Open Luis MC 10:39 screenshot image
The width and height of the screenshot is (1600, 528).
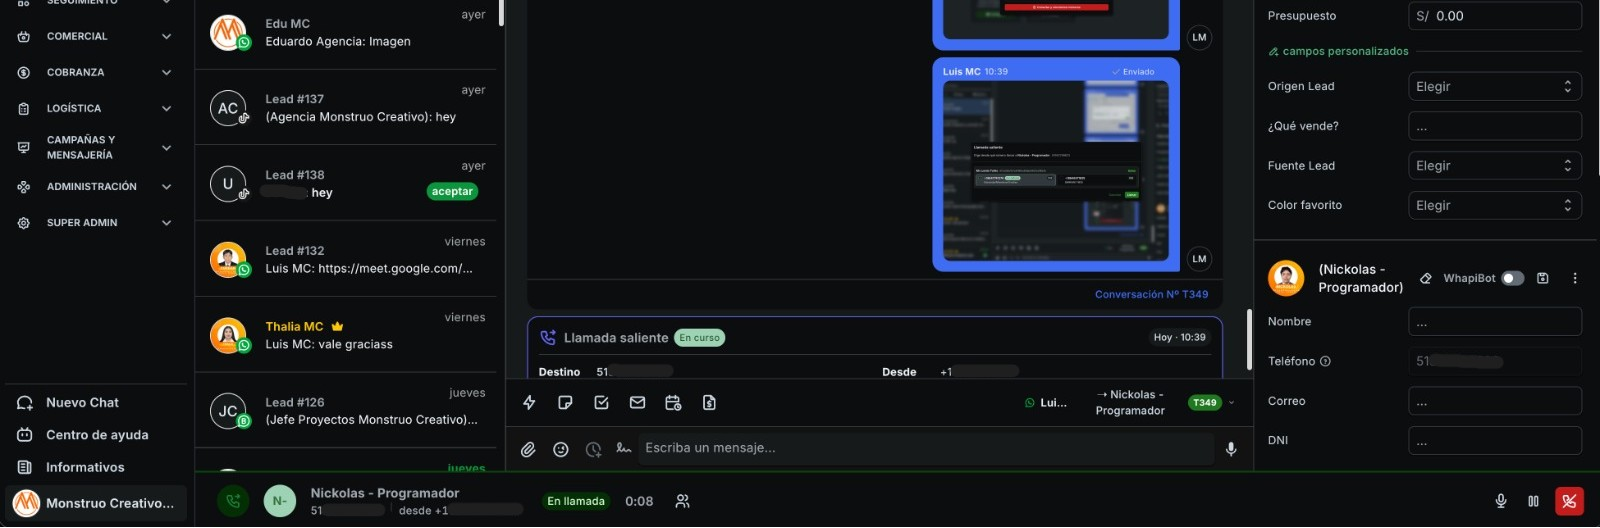pyautogui.click(x=1056, y=171)
